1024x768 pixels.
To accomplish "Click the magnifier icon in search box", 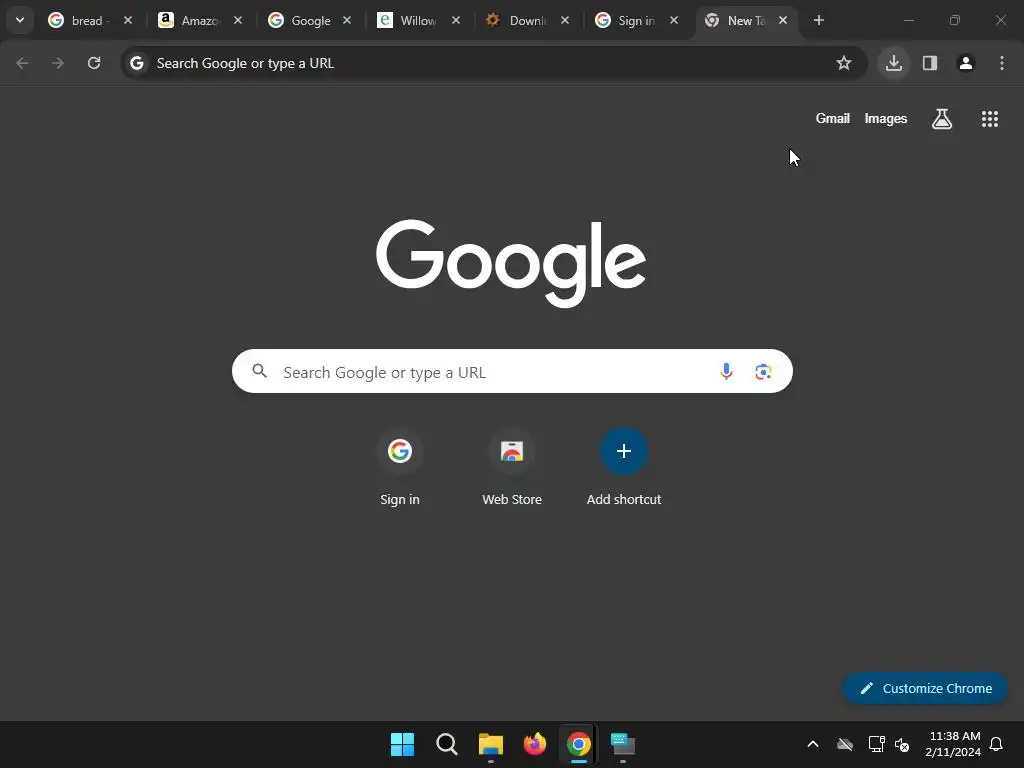I will (259, 371).
